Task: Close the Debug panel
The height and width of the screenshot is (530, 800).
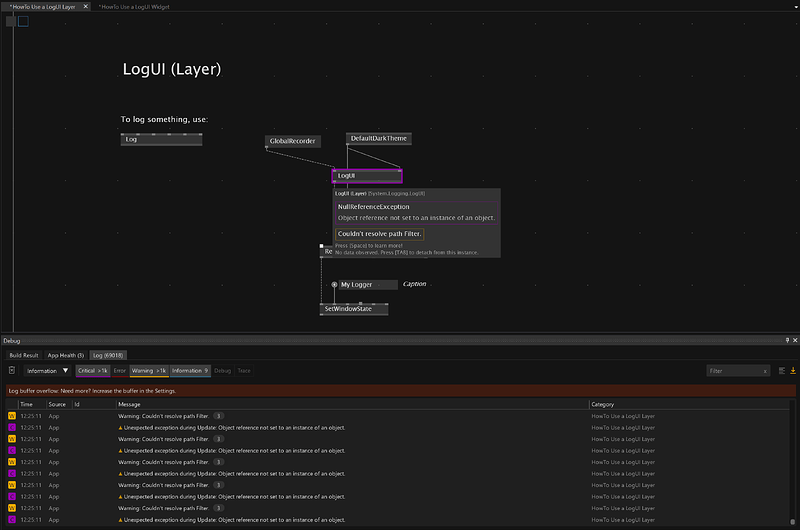Action: point(795,340)
